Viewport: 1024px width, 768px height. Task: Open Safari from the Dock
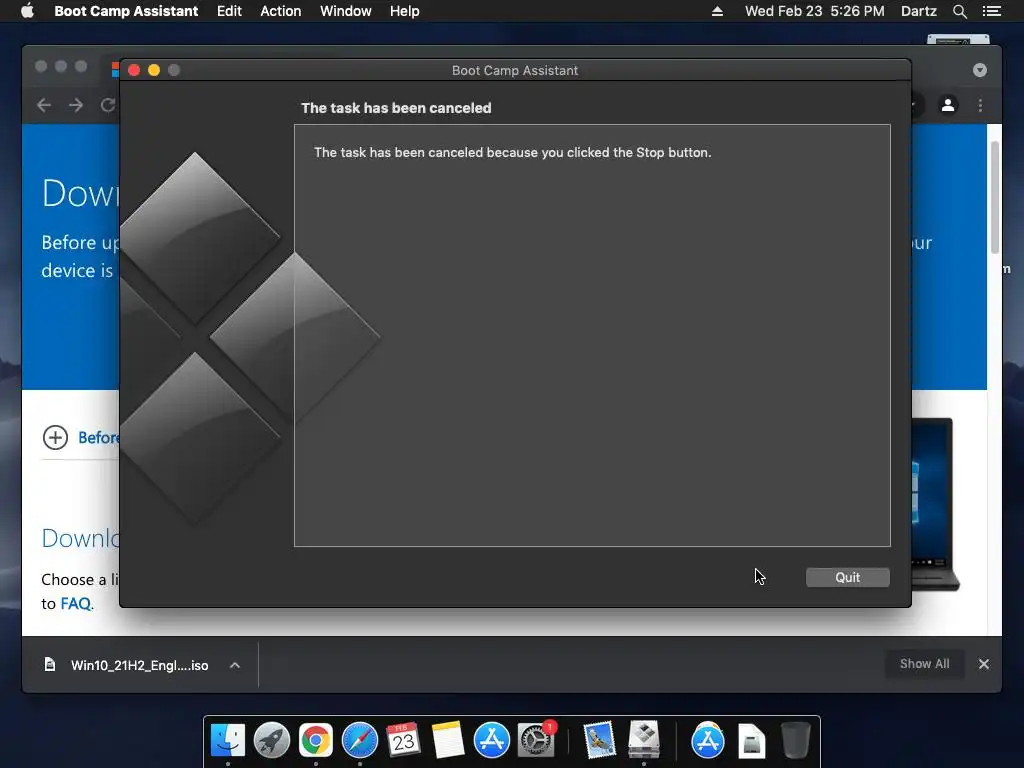click(x=360, y=741)
